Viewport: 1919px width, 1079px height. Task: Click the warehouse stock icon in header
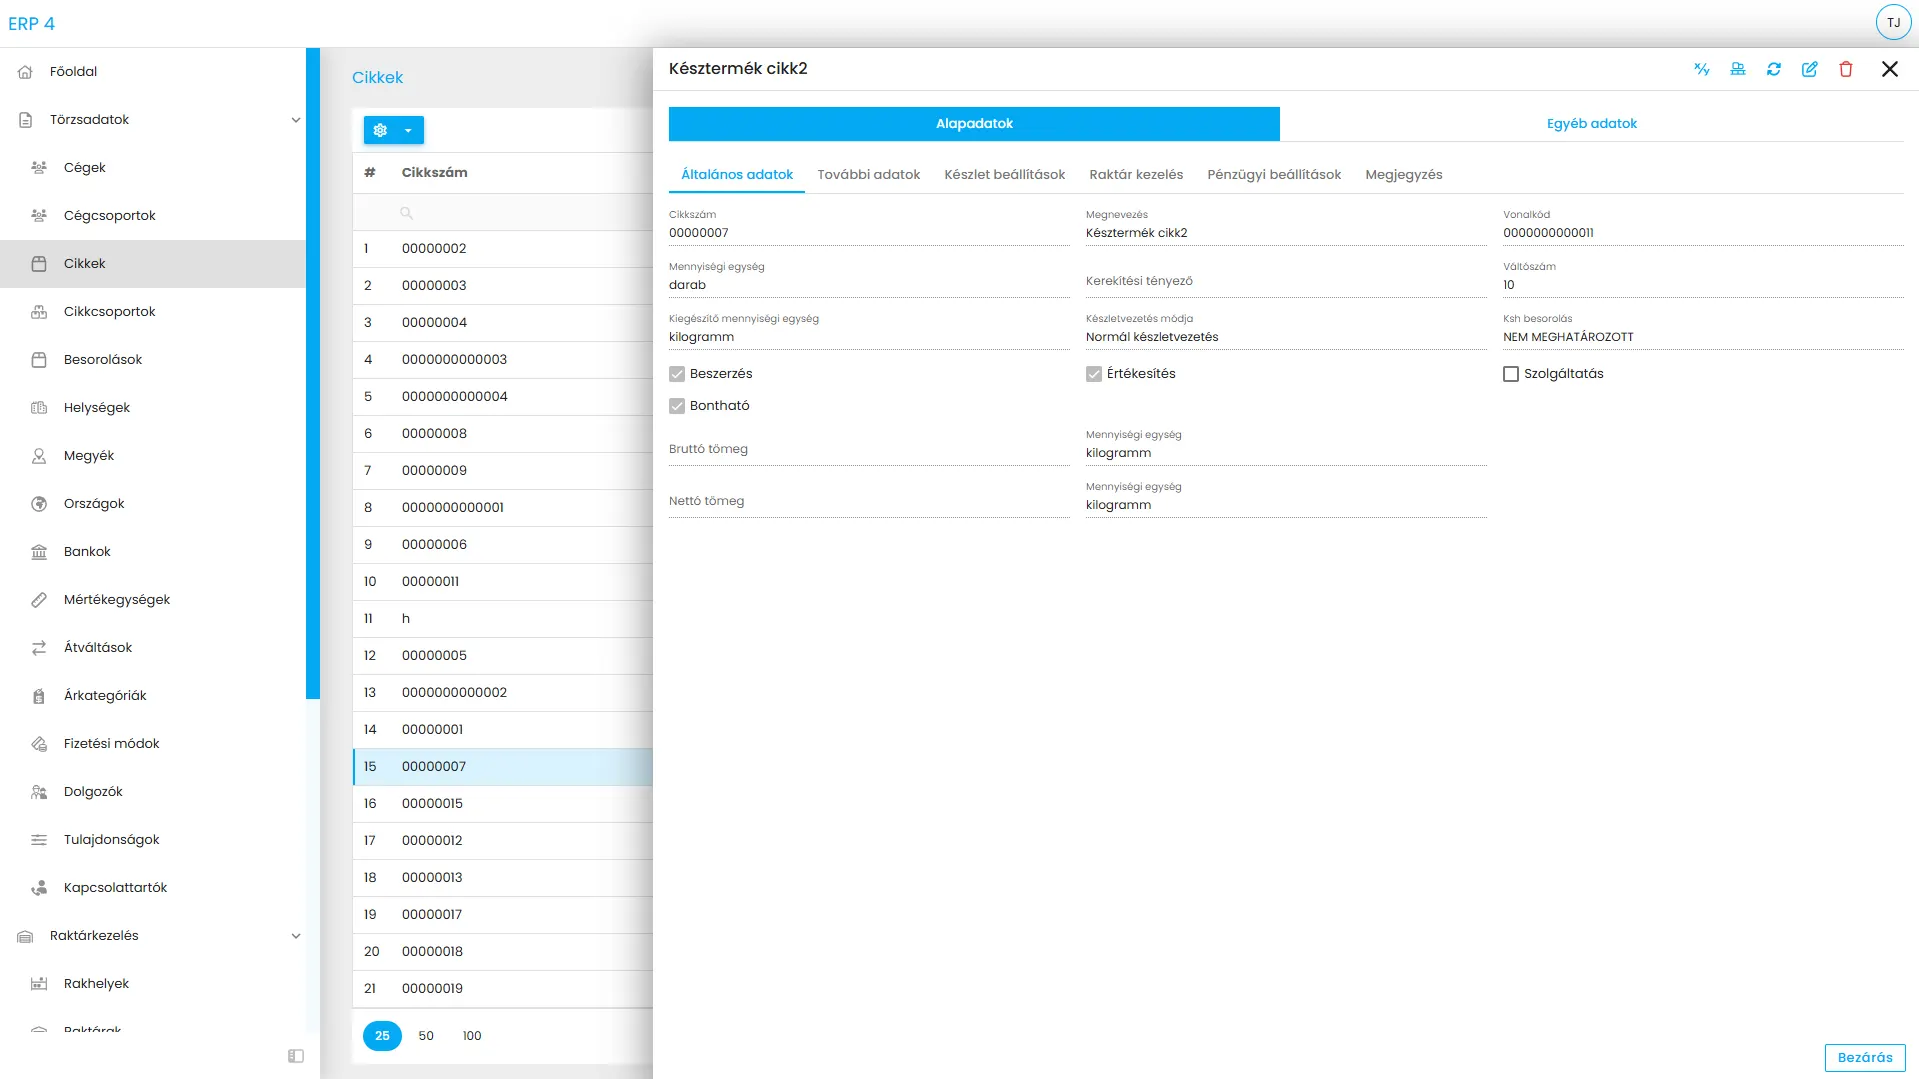point(1737,69)
